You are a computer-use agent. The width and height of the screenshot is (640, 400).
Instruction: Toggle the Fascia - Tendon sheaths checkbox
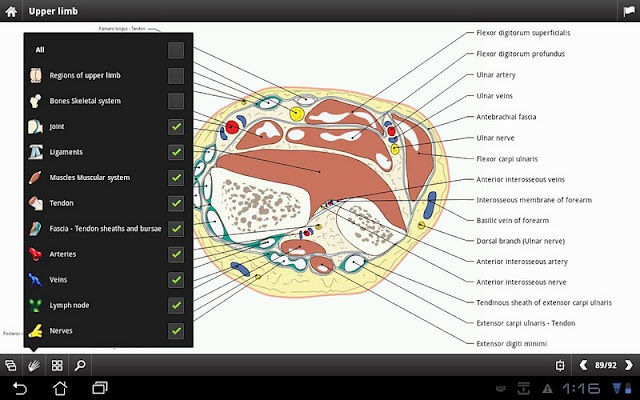(176, 229)
